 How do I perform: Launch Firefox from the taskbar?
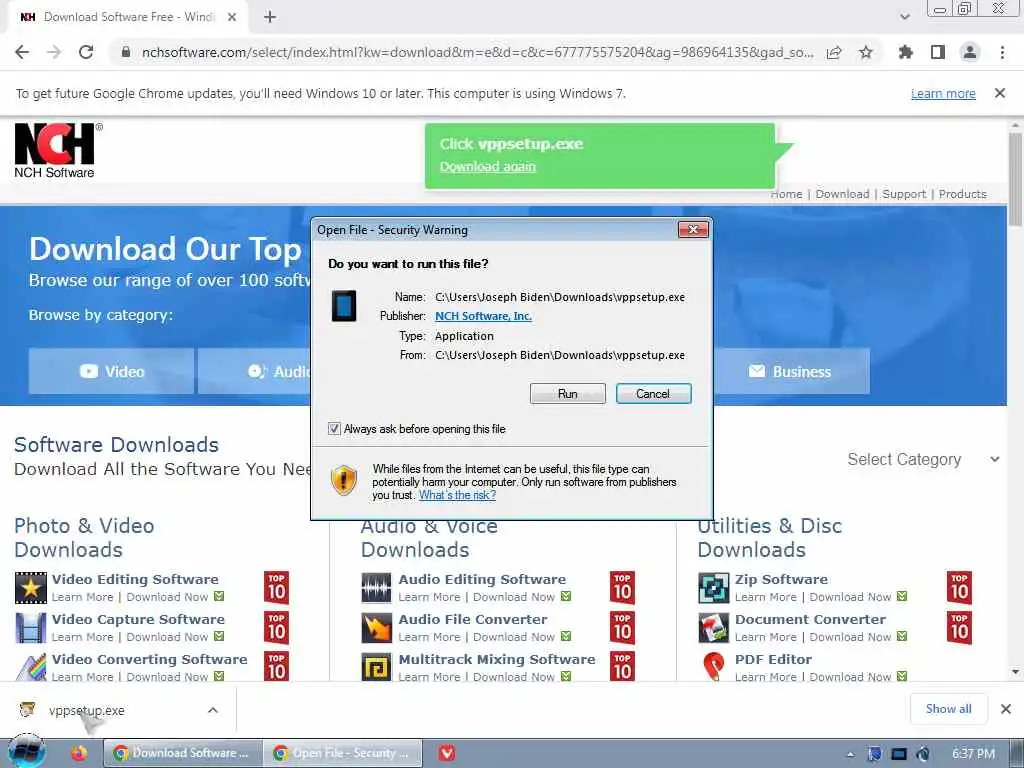click(x=79, y=753)
